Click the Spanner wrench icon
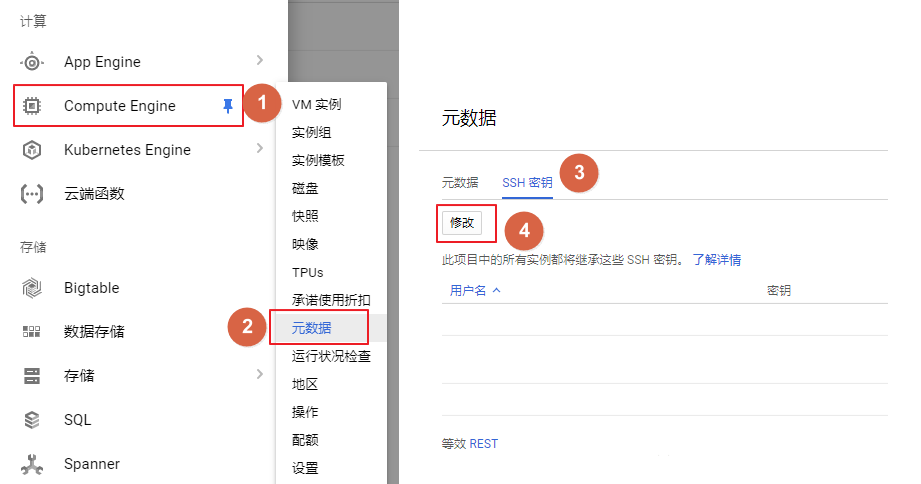Screen dimensions: 921x484 click(32, 464)
